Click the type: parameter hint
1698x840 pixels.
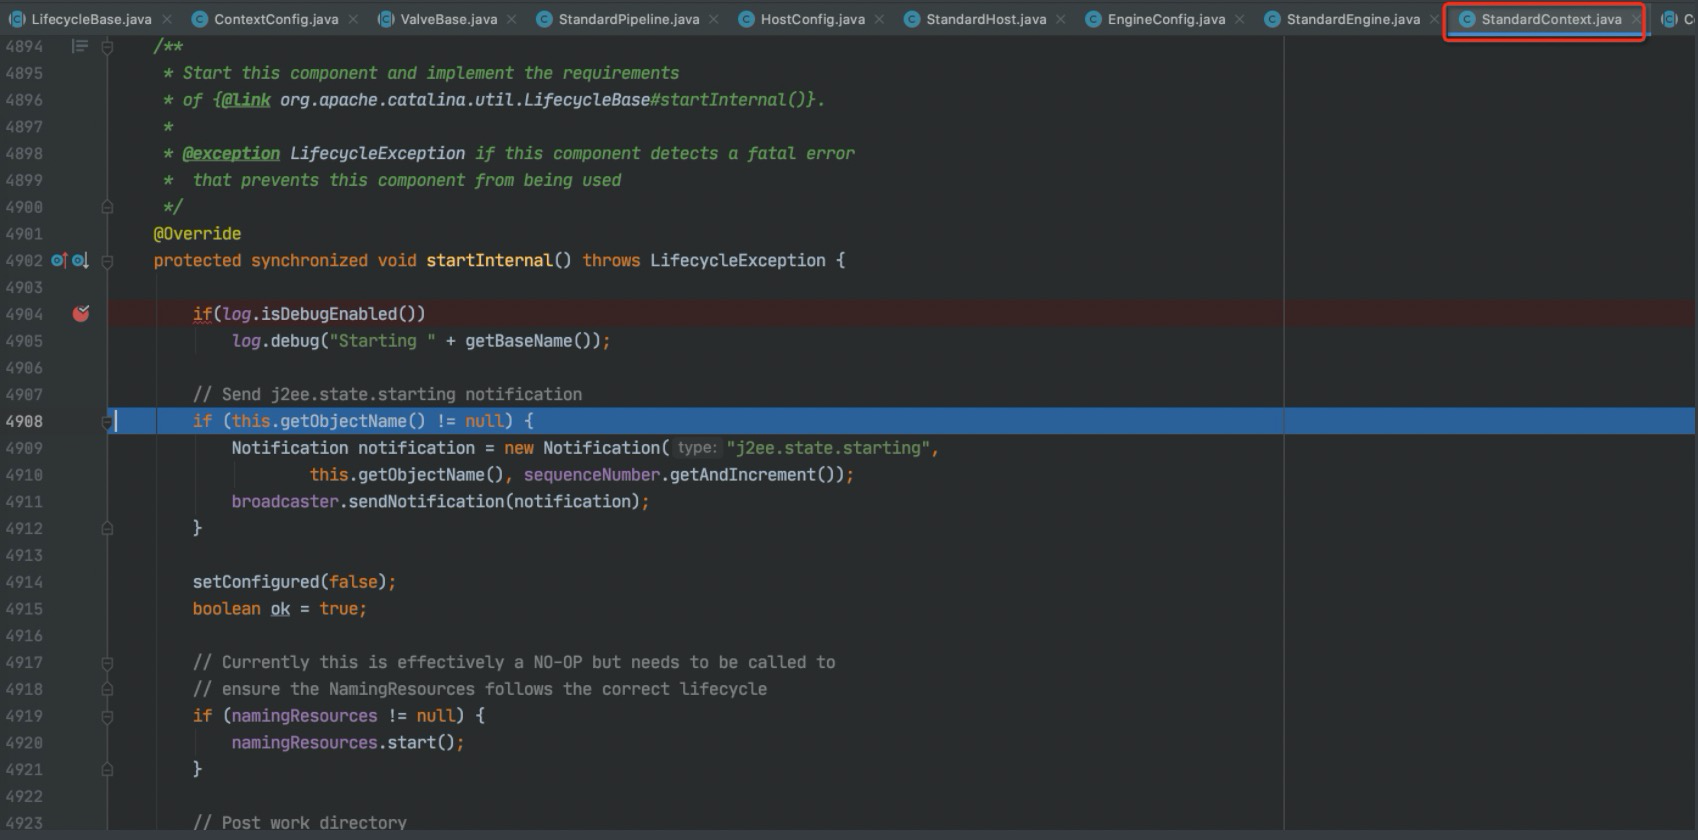coord(697,448)
